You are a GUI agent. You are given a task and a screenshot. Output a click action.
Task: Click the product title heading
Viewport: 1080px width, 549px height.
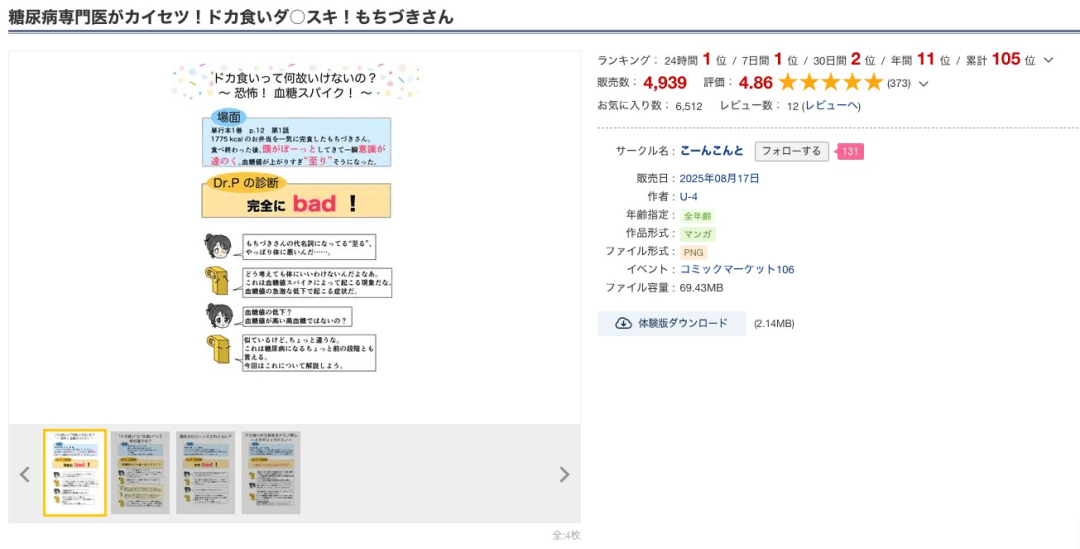click(231, 17)
